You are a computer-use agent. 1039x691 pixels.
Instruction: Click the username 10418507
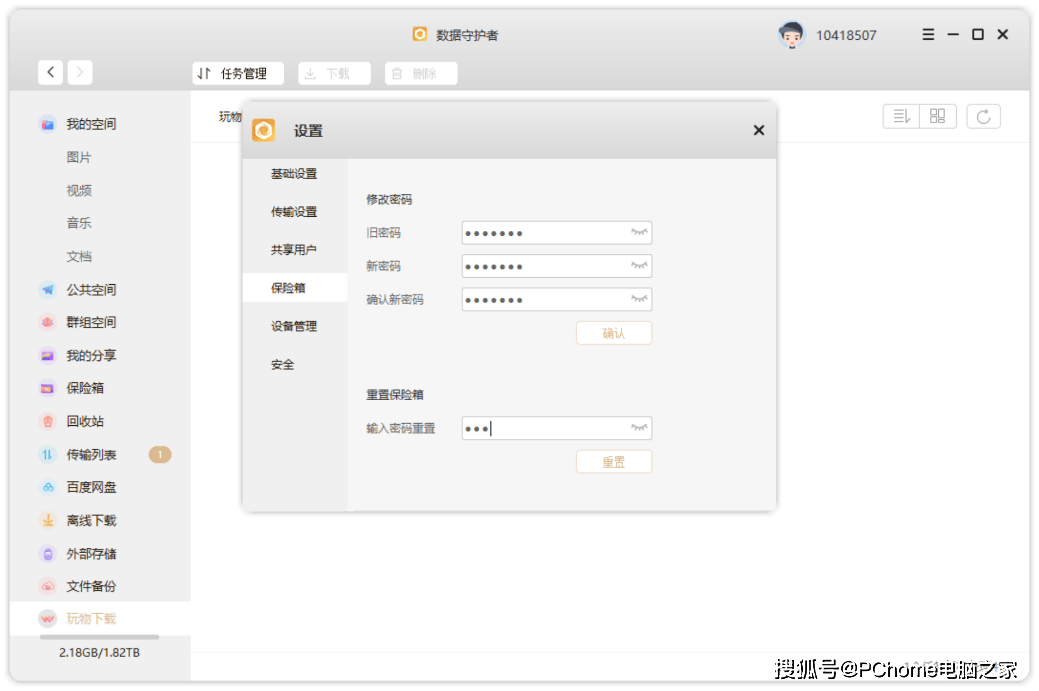tap(846, 35)
